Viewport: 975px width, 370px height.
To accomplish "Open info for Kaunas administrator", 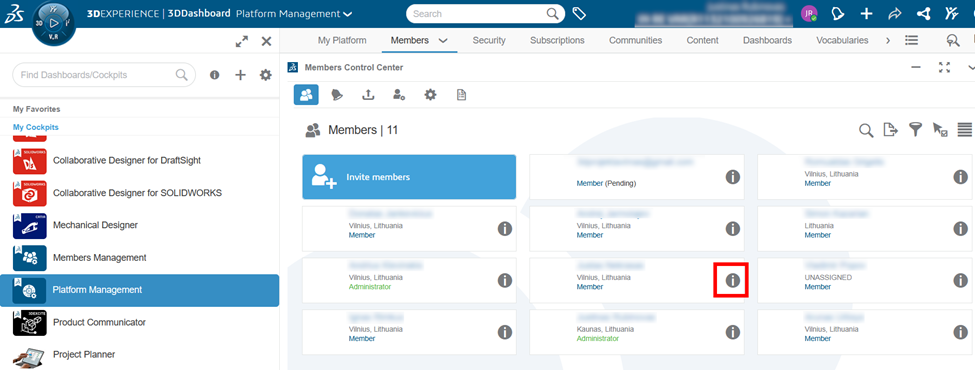I will coord(733,332).
